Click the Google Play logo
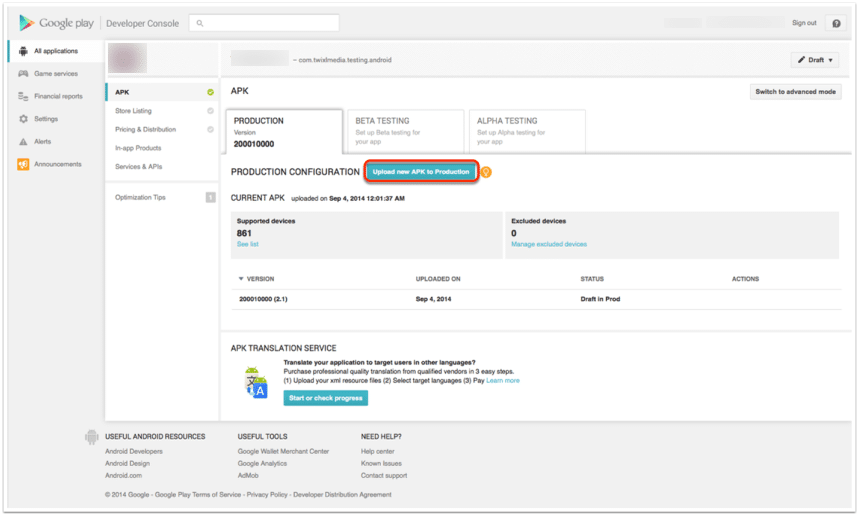Image resolution: width=861 pixels, height=516 pixels. coord(56,23)
